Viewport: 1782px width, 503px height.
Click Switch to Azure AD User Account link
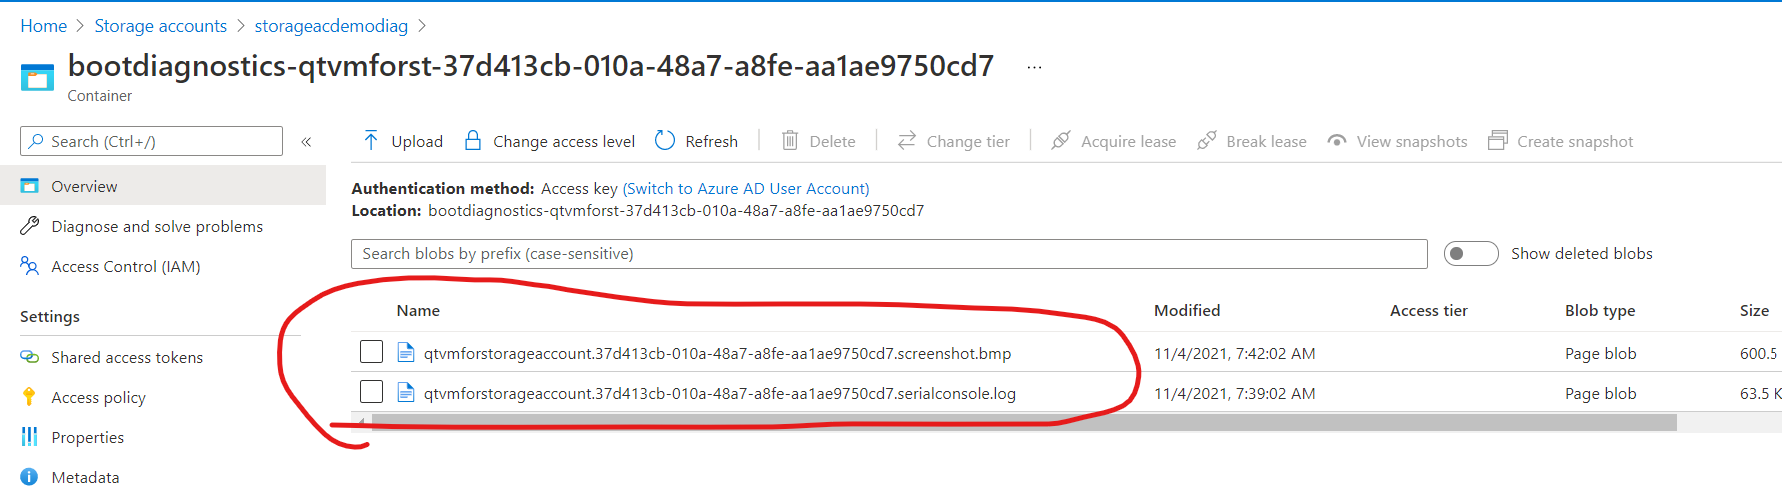click(x=746, y=189)
